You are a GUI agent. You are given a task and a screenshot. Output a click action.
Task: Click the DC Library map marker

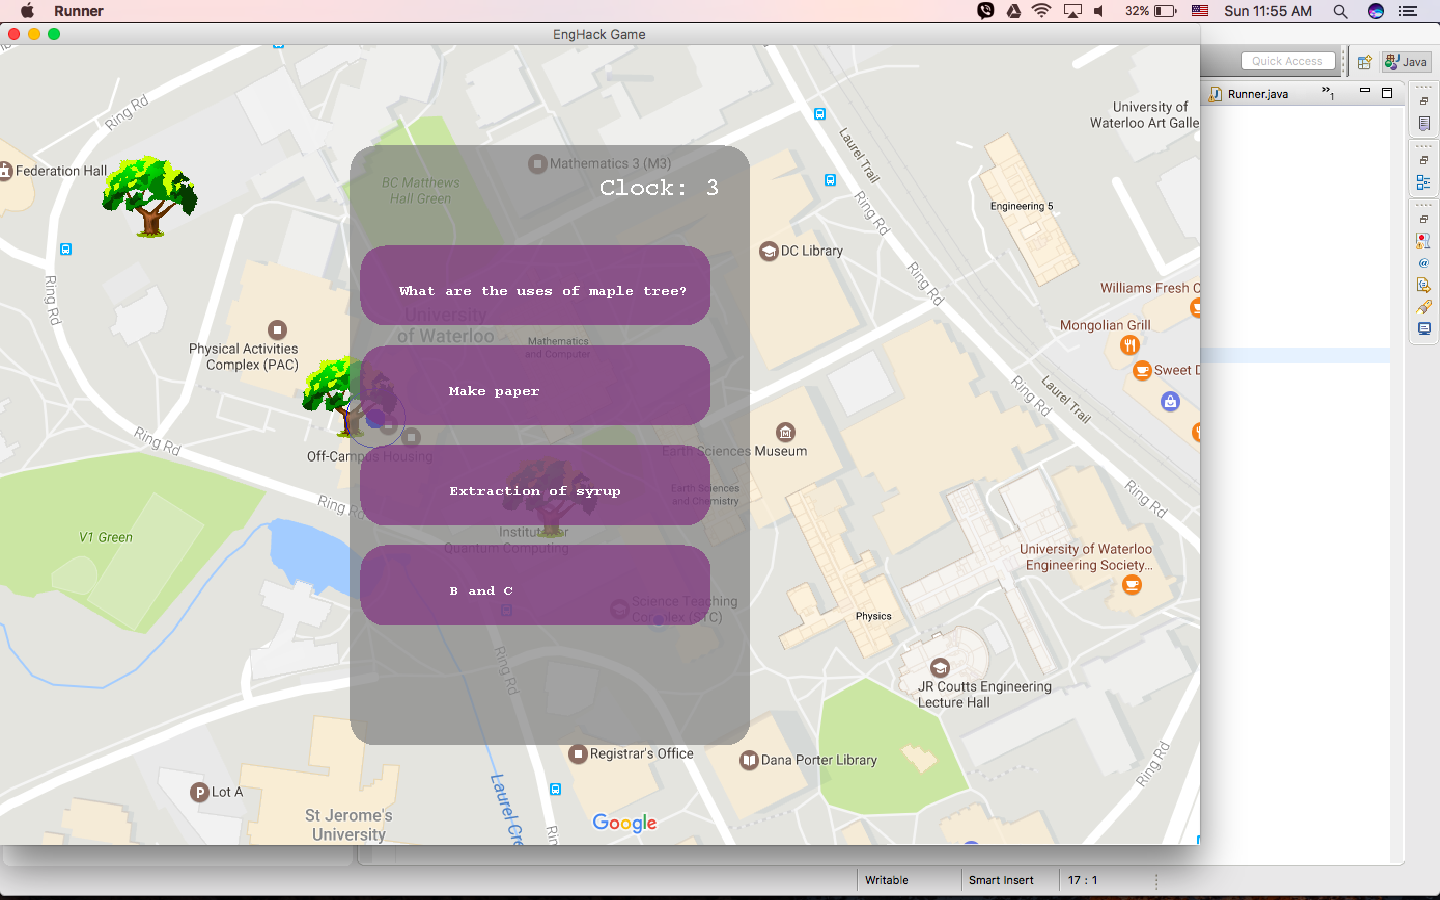(768, 251)
